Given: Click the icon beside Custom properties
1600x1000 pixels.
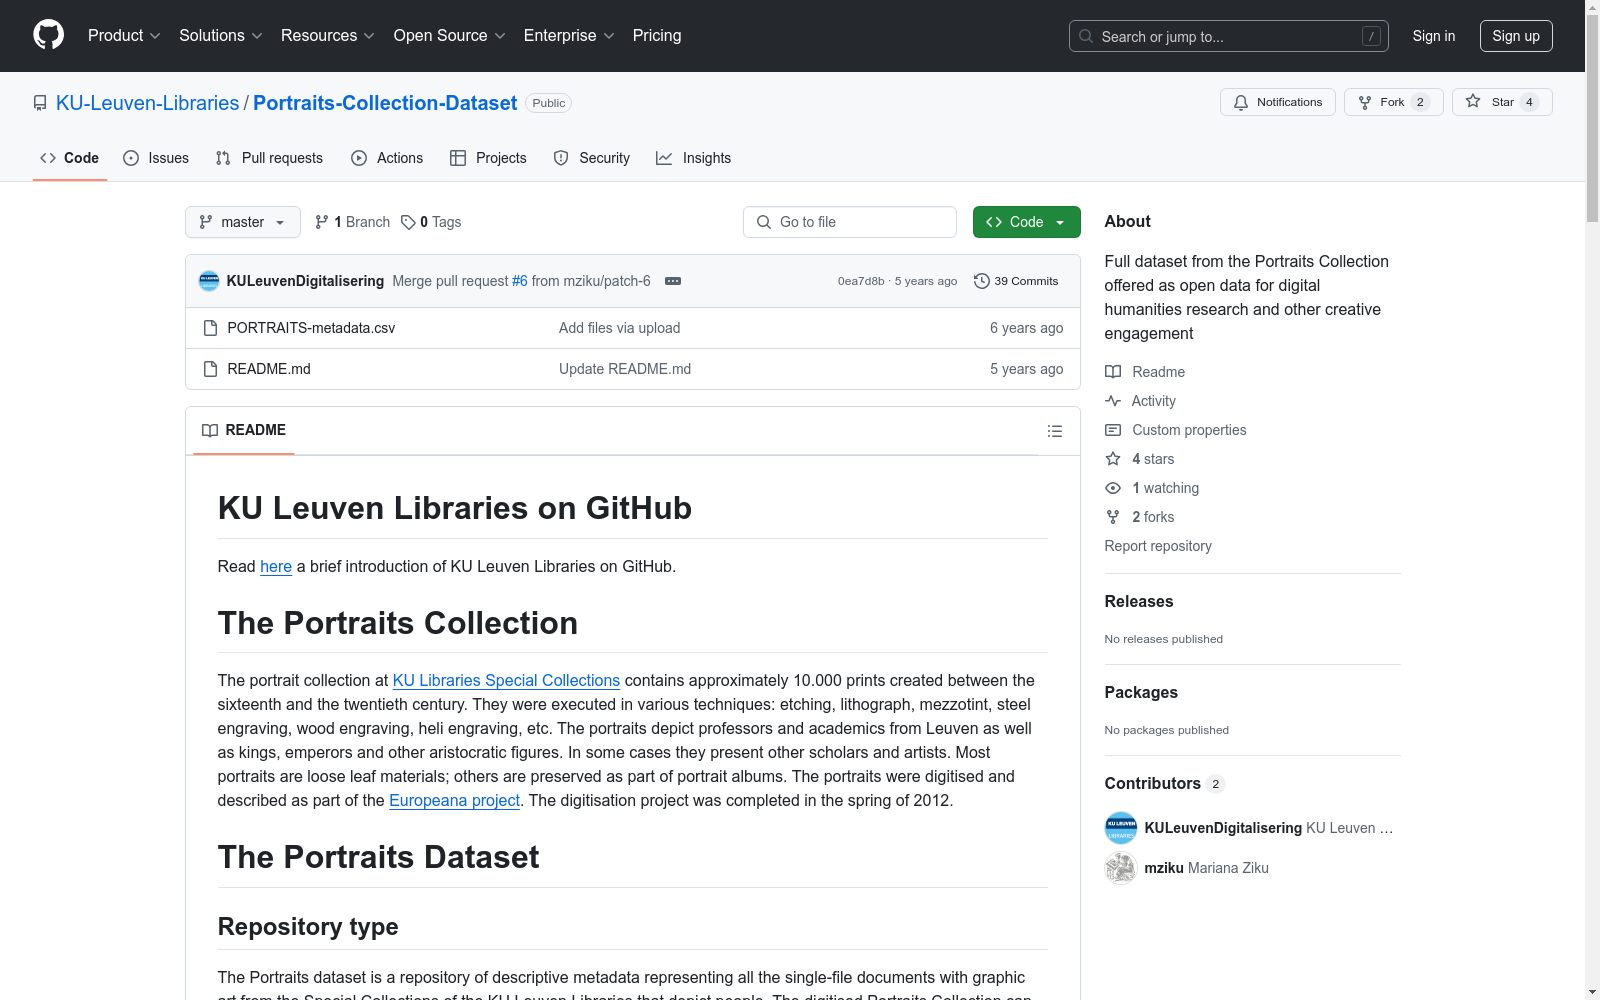Looking at the screenshot, I should tap(1113, 430).
